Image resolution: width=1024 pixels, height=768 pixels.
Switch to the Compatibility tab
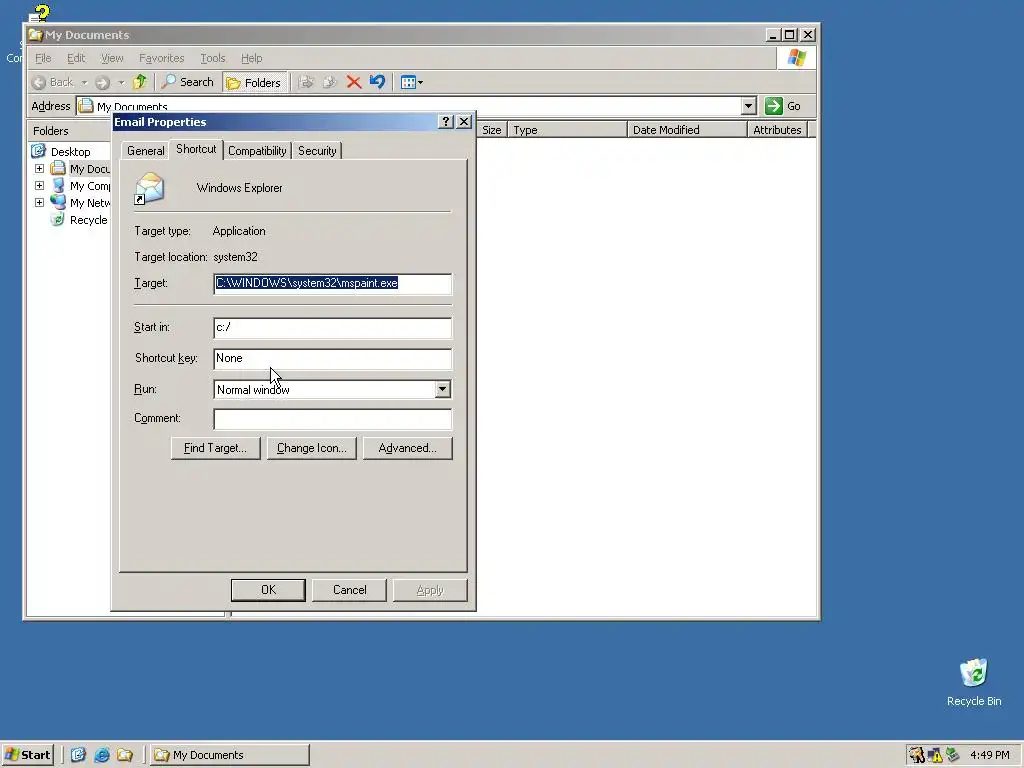[257, 151]
